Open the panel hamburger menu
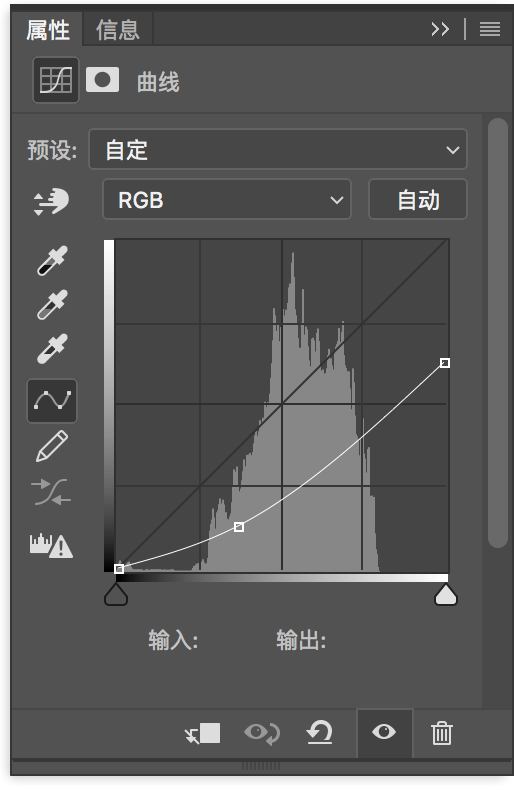The height and width of the screenshot is (790, 514). (490, 29)
